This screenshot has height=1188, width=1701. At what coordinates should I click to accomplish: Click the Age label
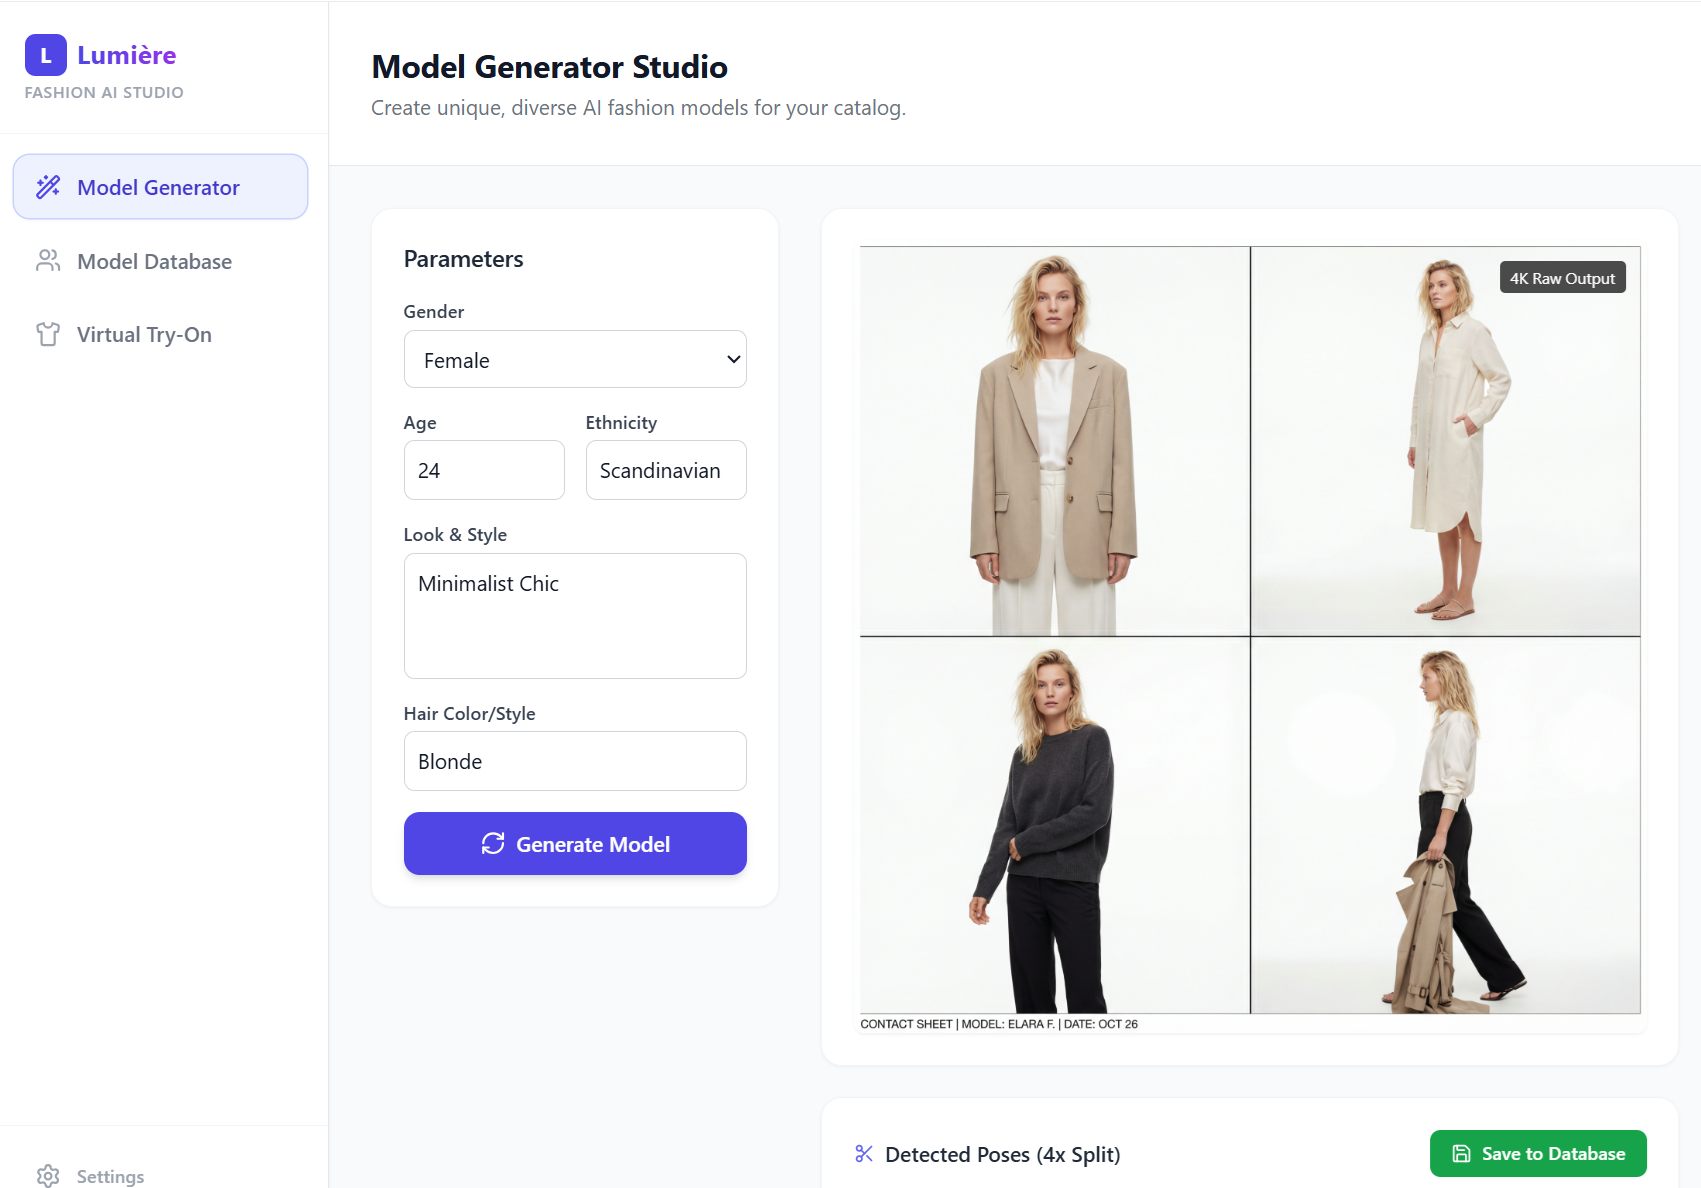tap(420, 422)
